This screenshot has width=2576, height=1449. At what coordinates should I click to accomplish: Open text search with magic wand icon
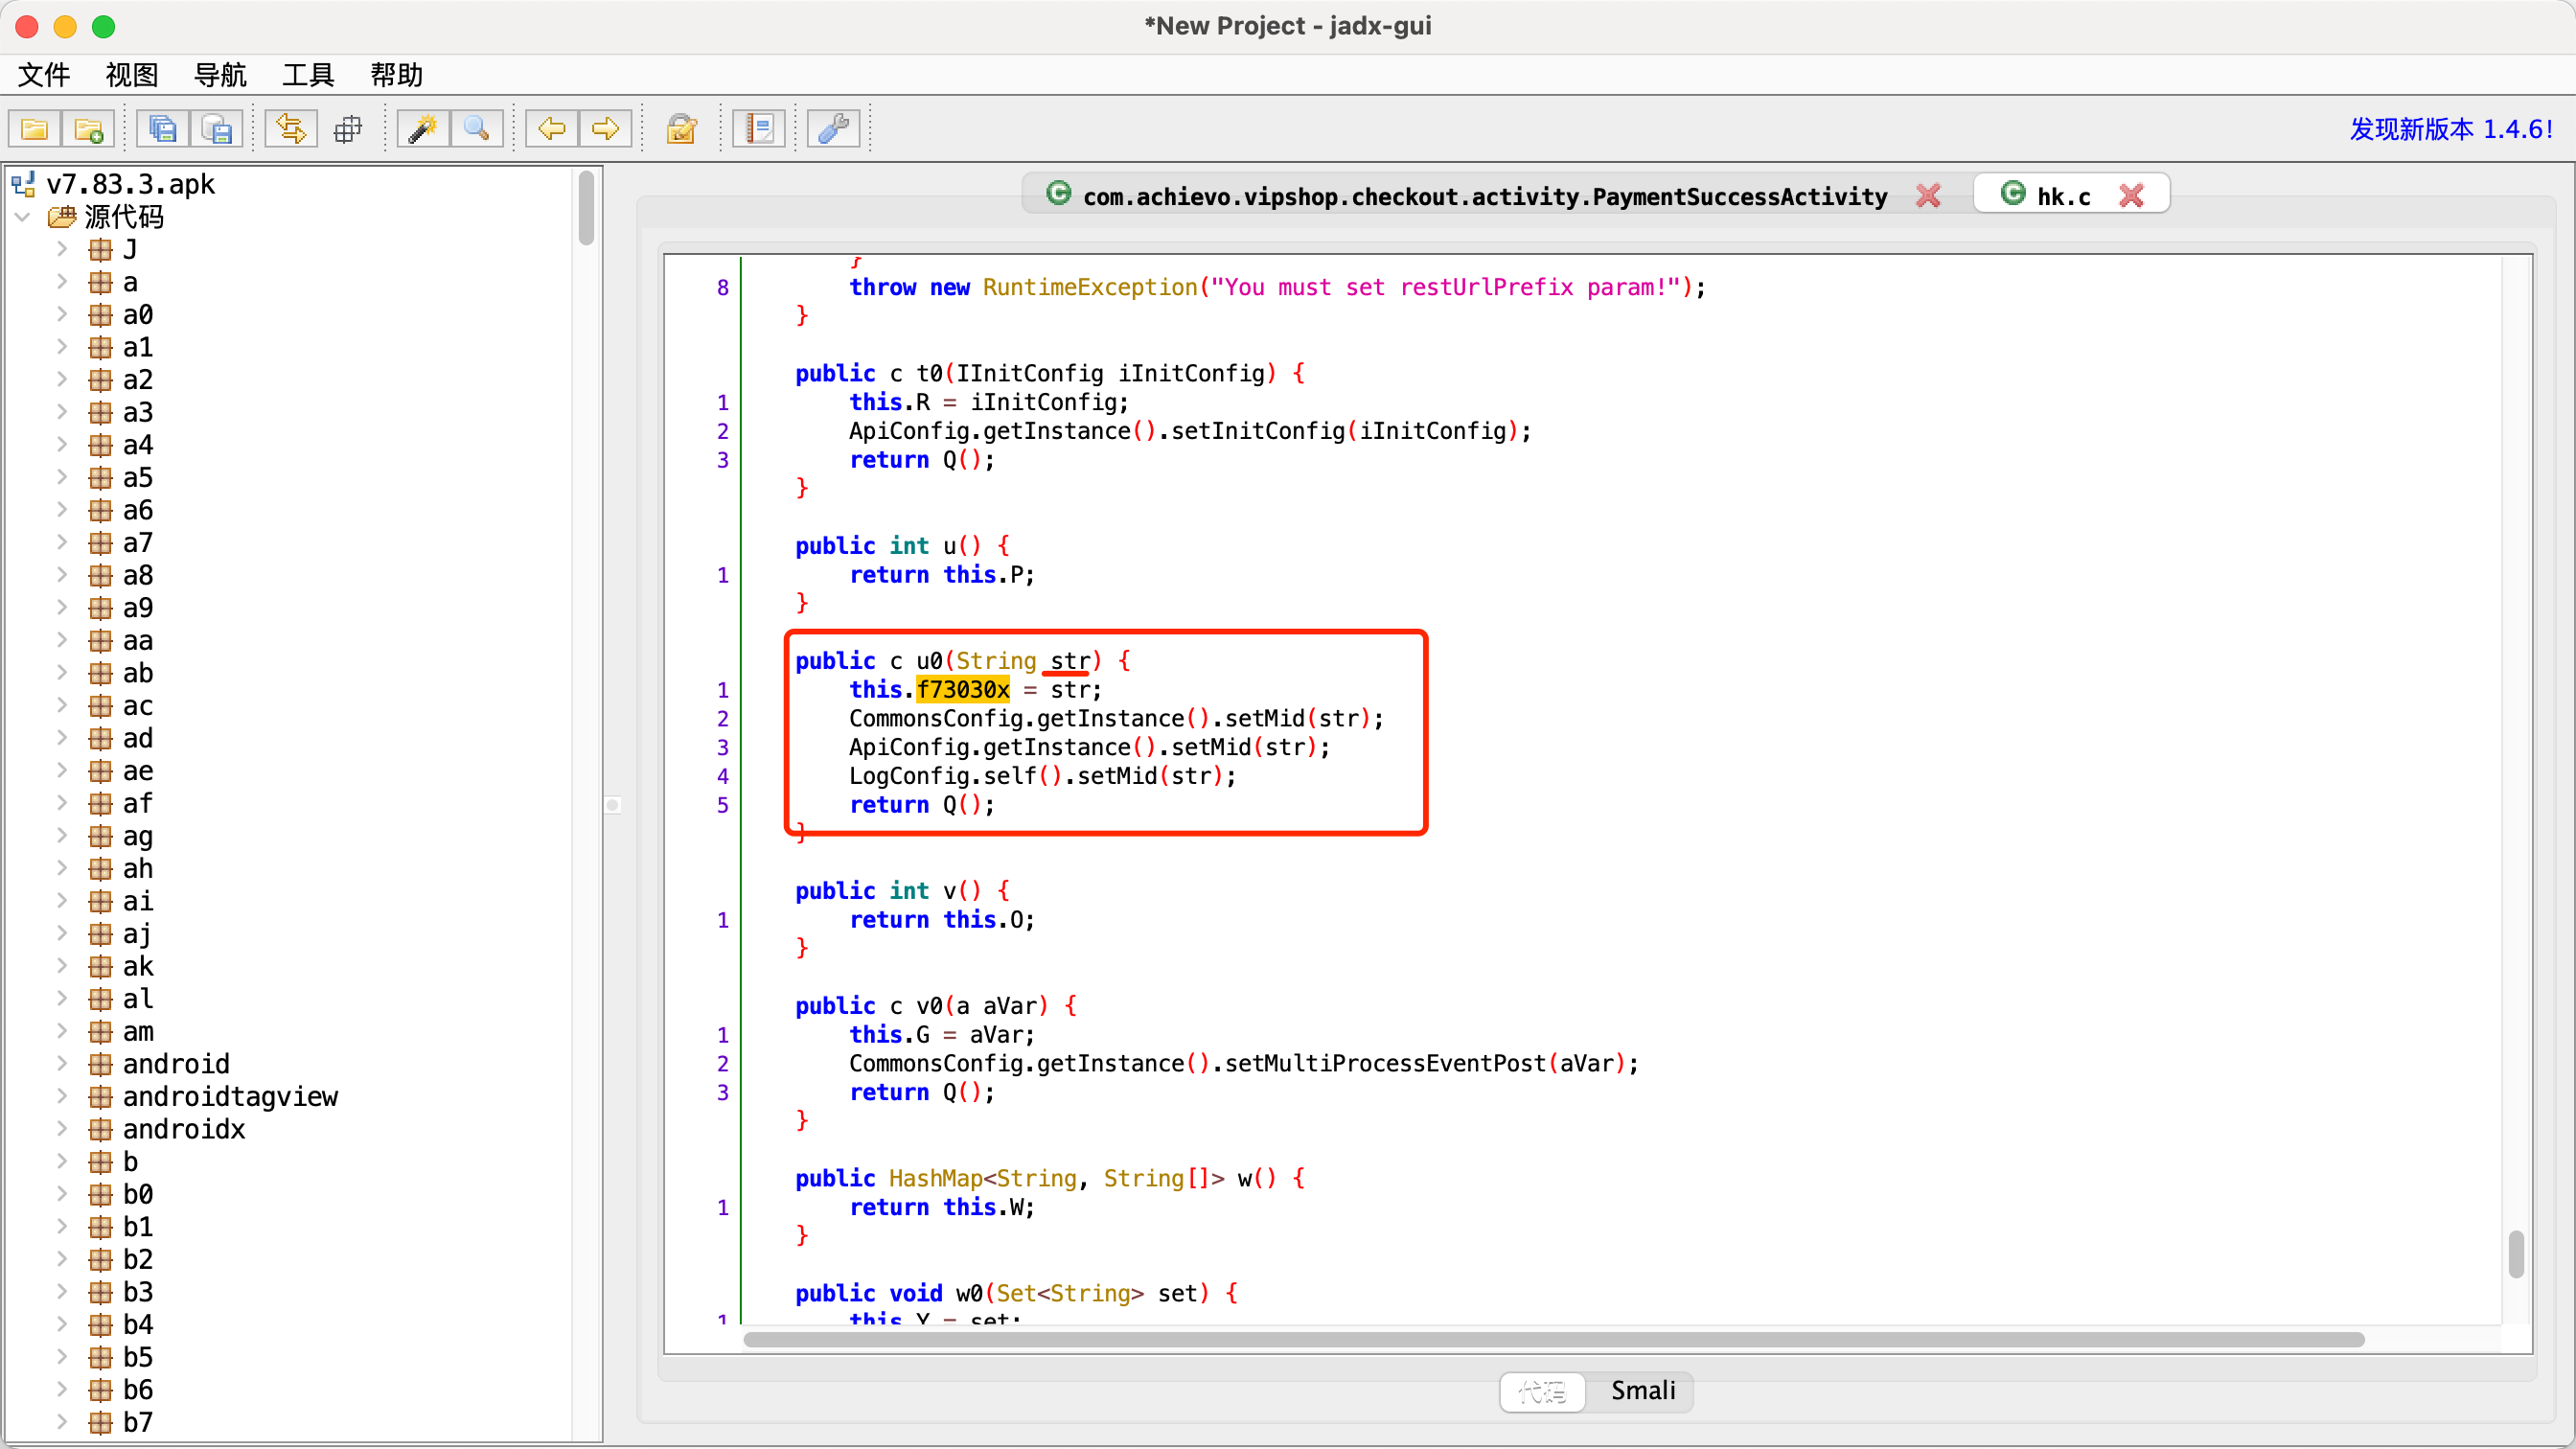(423, 129)
